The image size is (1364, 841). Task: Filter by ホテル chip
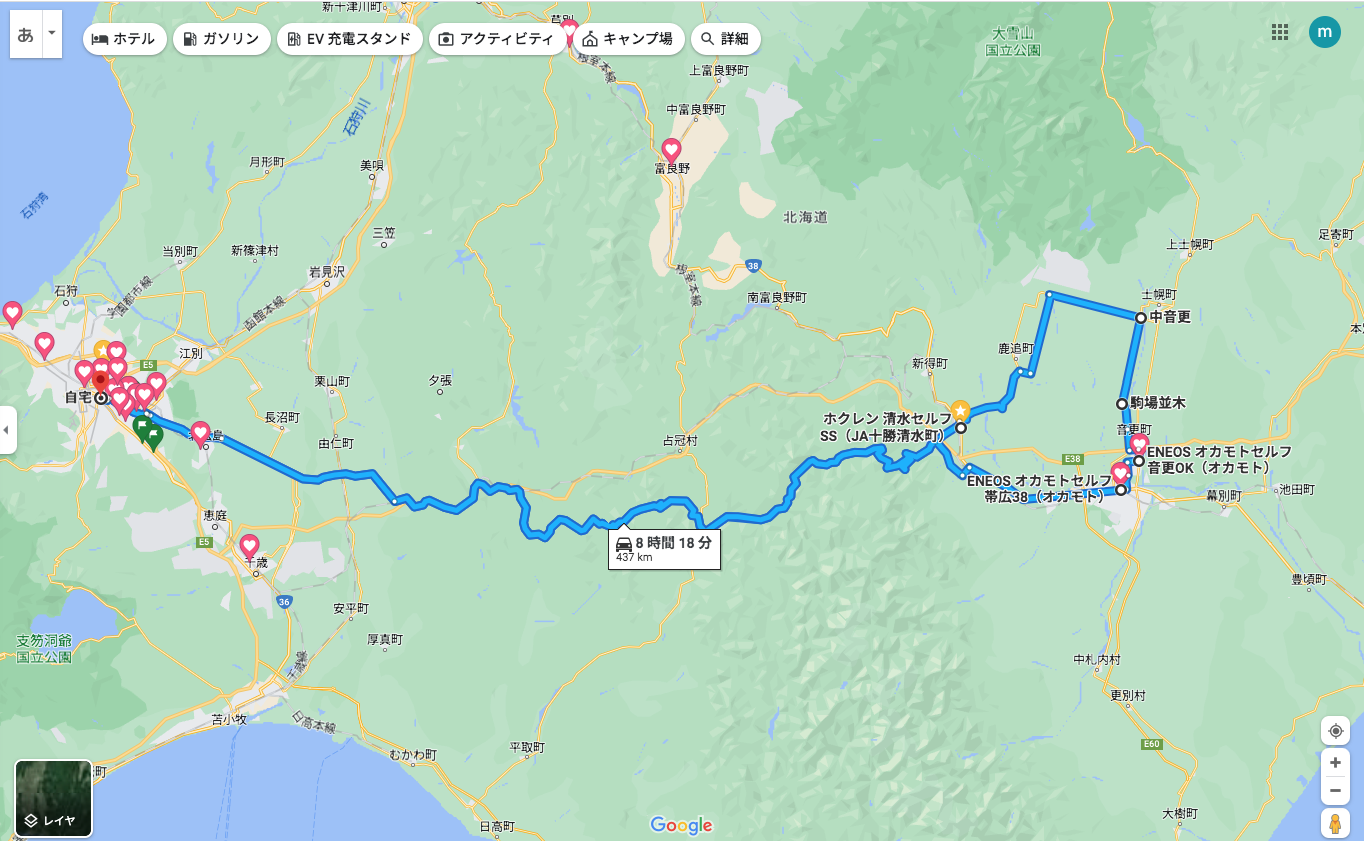pos(124,39)
